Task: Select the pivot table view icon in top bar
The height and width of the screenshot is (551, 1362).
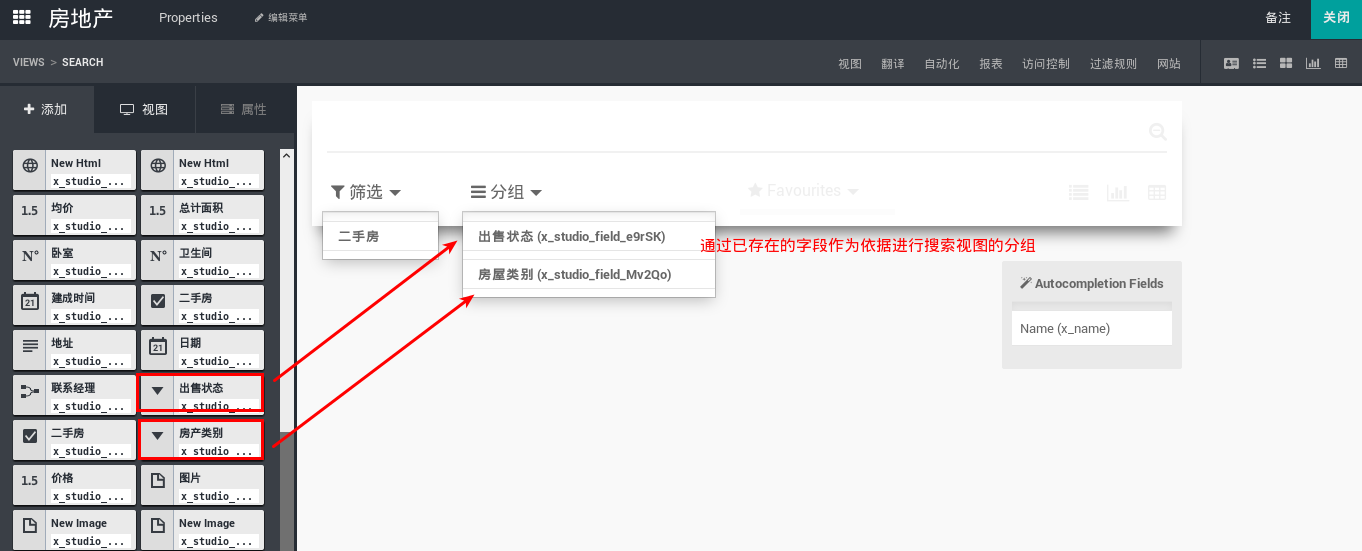Action: [x=1341, y=63]
